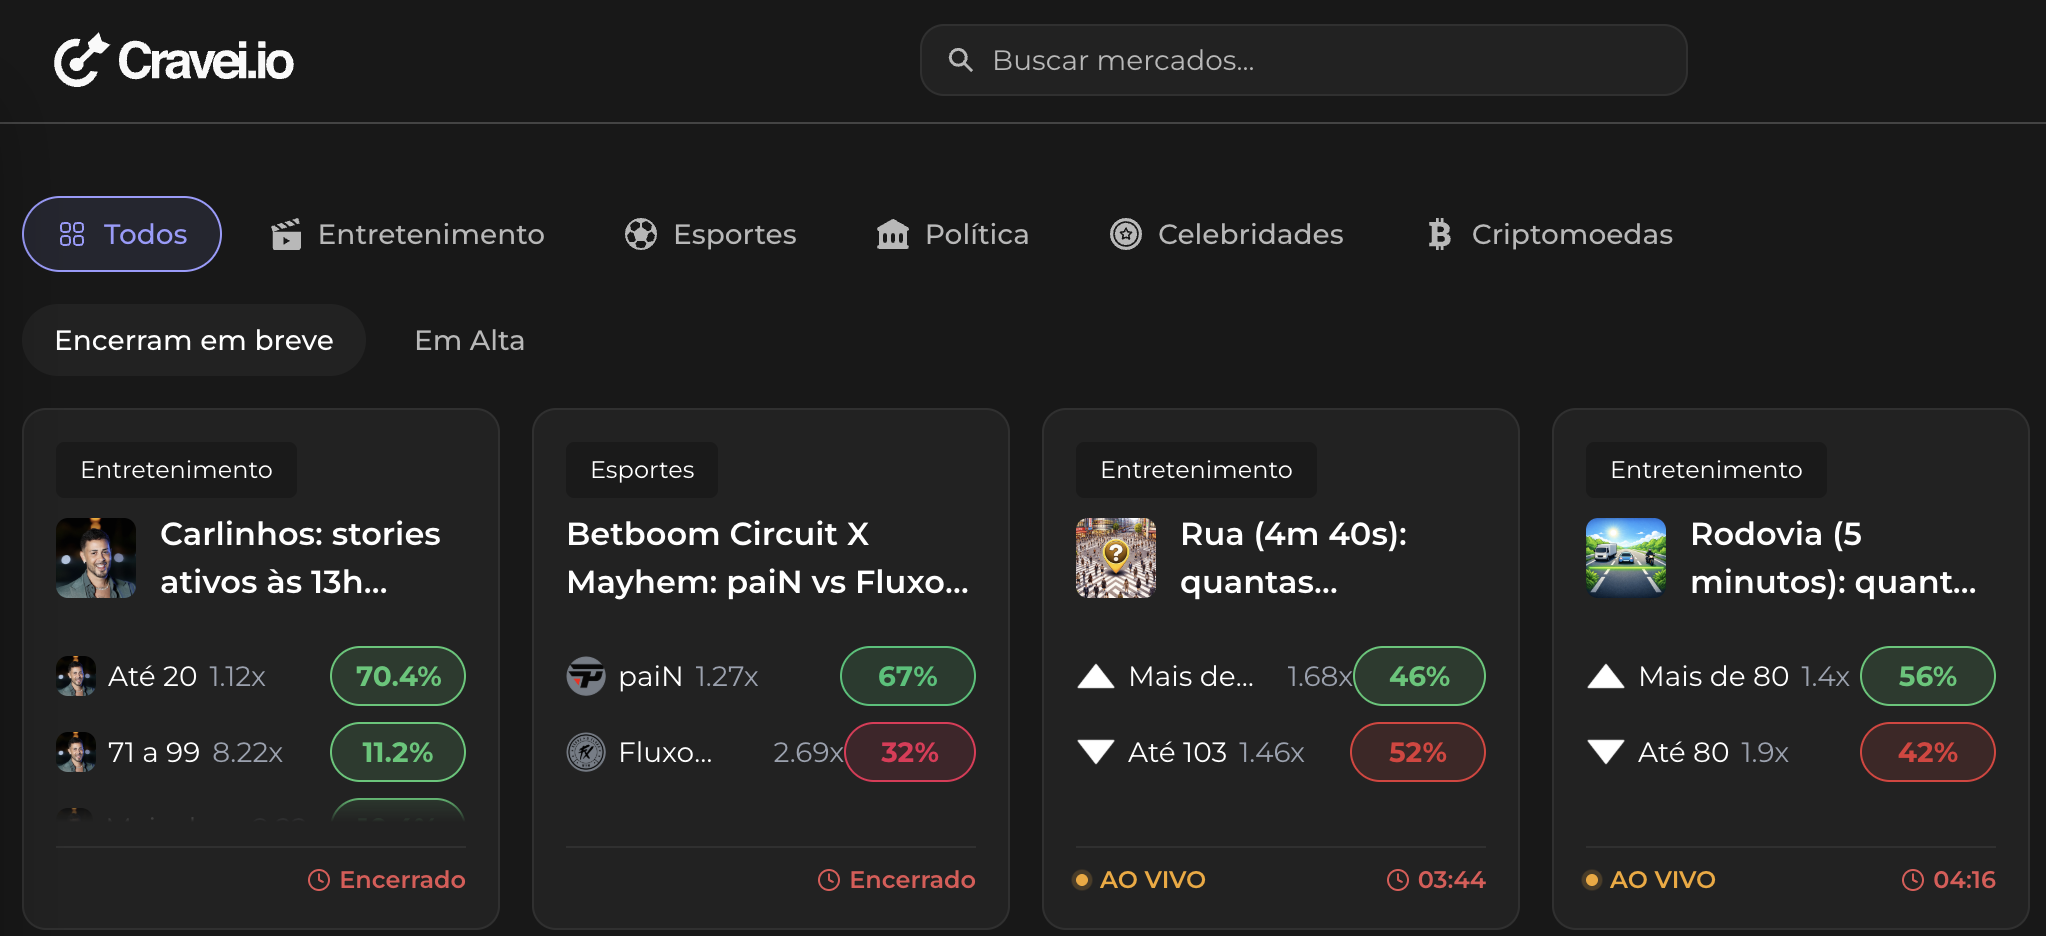The image size is (2046, 936).
Task: Click the search magnifier icon
Action: pos(961,60)
